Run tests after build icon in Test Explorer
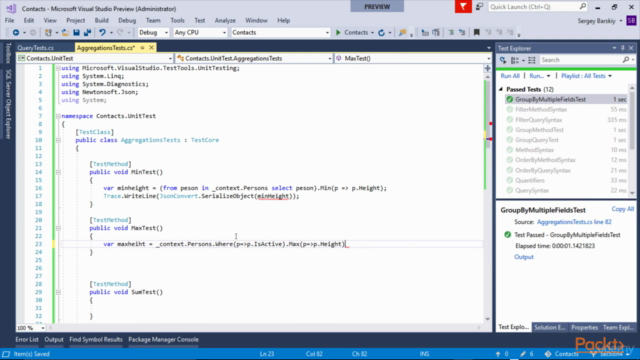This screenshot has width=640, height=360. [x=503, y=60]
